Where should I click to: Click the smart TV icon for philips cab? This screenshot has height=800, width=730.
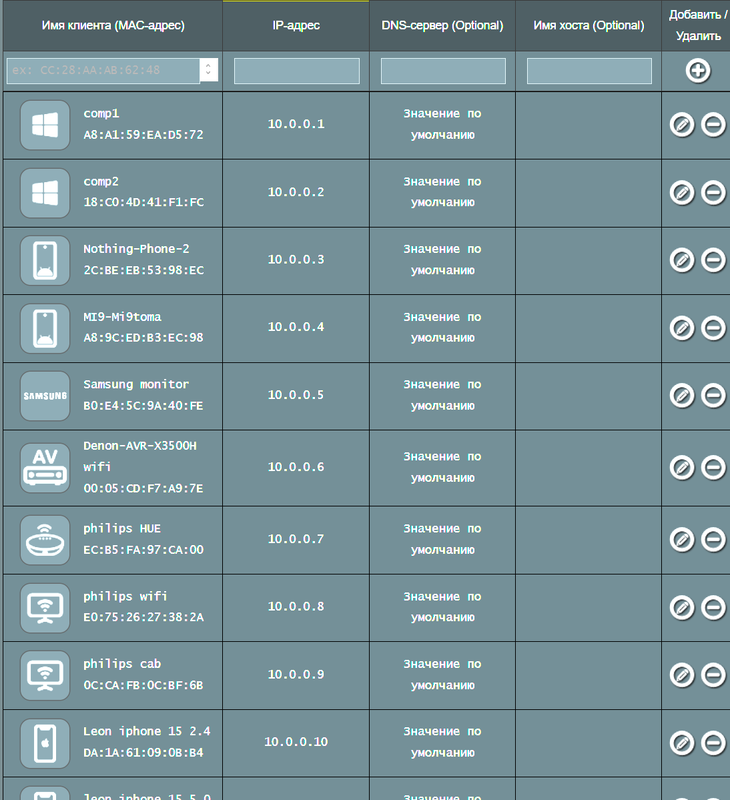coord(45,676)
